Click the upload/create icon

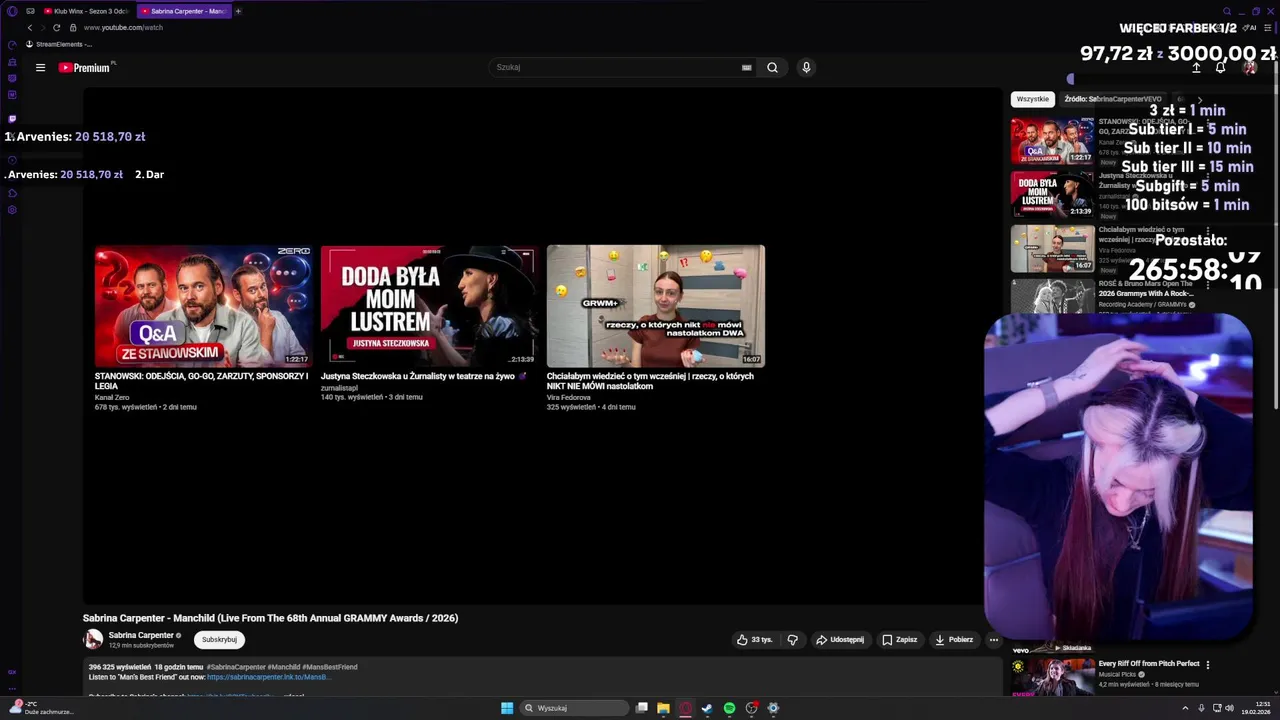point(1196,68)
